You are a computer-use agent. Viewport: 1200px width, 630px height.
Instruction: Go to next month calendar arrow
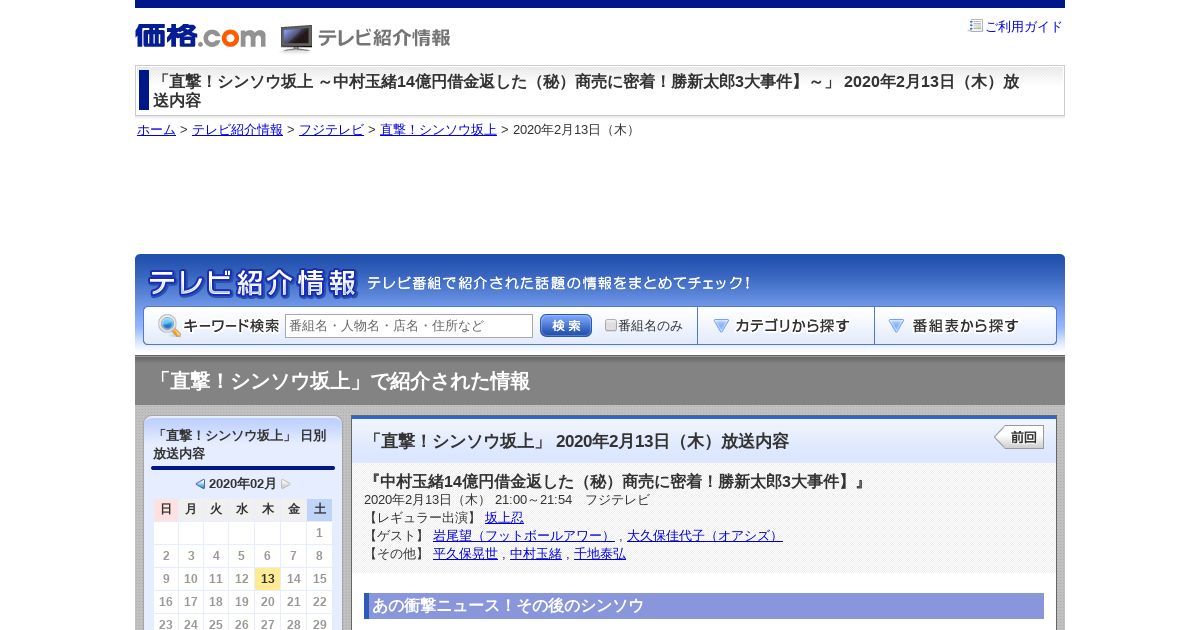coord(286,484)
